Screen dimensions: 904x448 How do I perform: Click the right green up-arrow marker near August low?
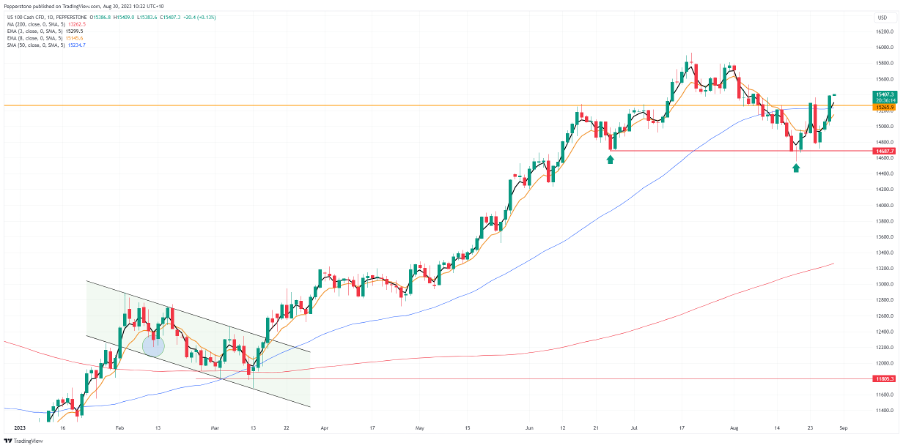(796, 168)
